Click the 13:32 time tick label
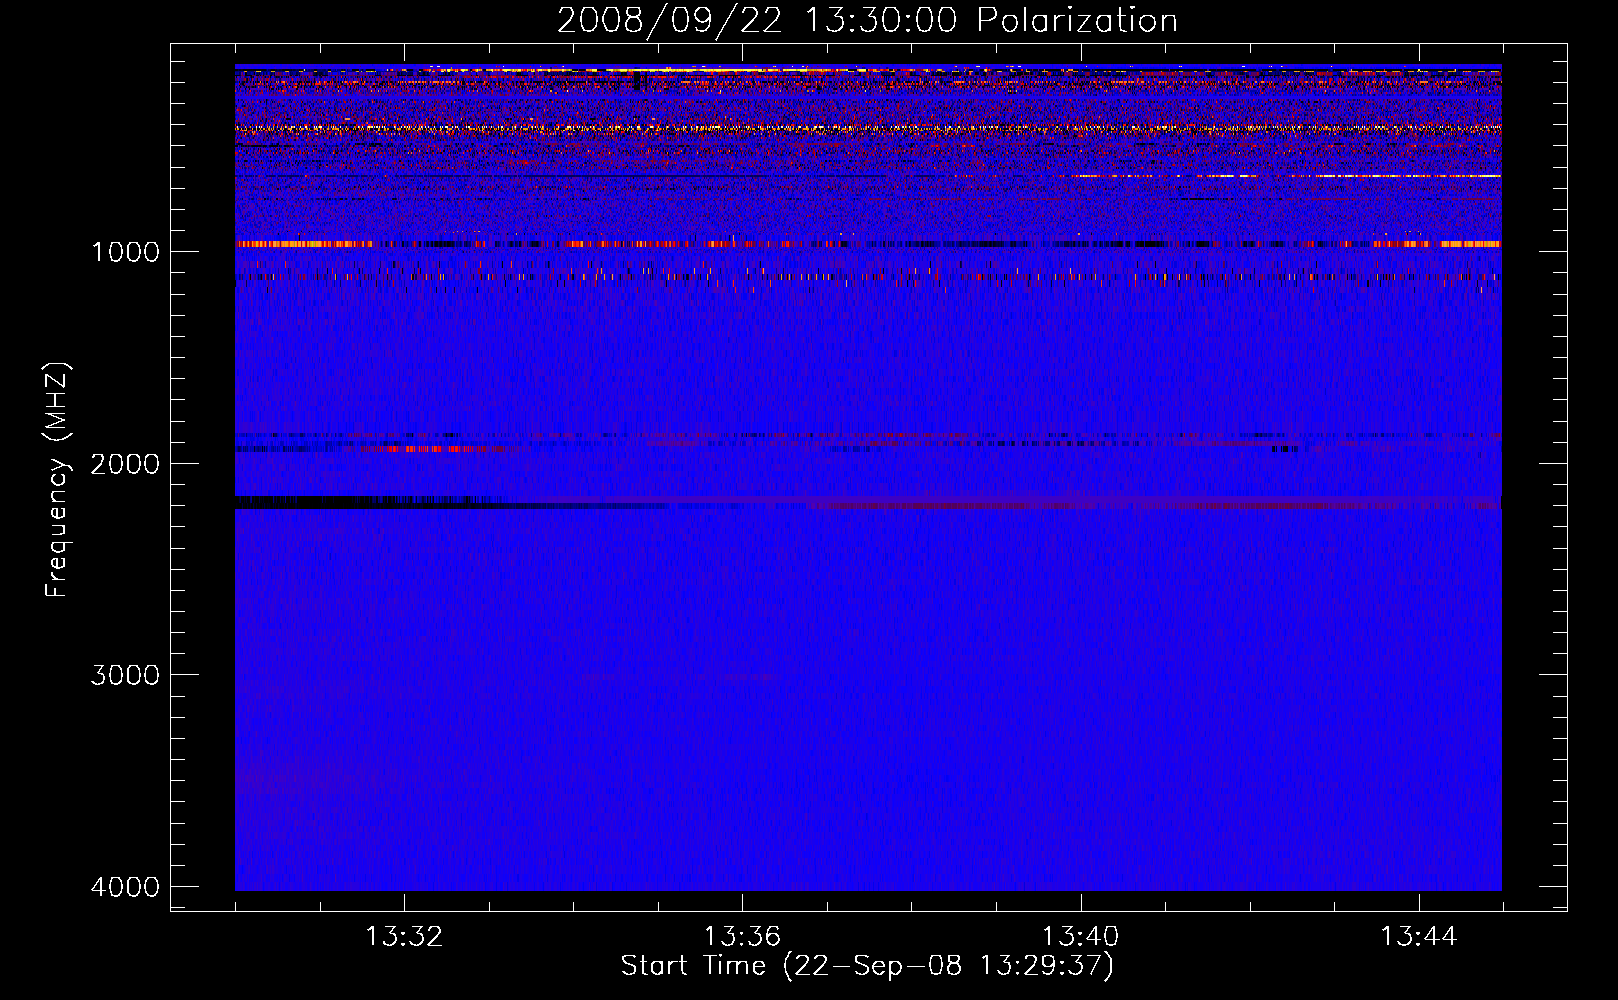The height and width of the screenshot is (1000, 1618). tap(404, 937)
